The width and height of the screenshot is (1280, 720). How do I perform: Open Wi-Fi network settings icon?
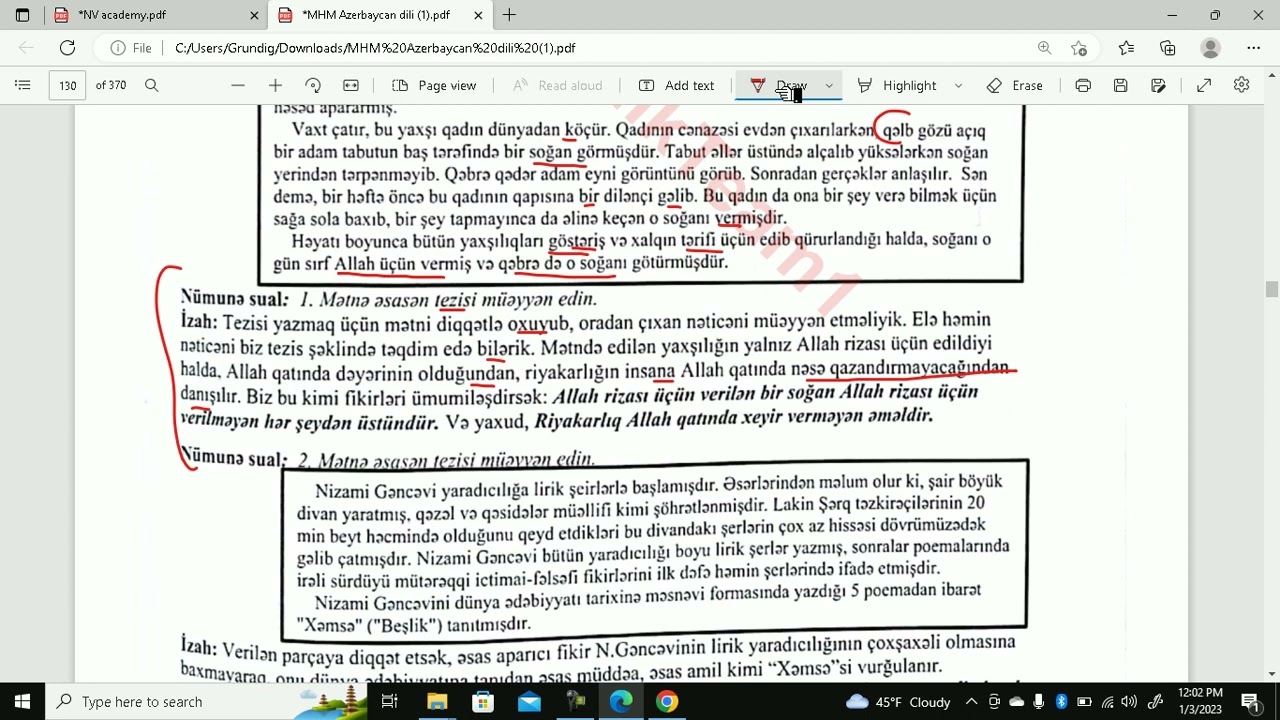pos(1107,702)
